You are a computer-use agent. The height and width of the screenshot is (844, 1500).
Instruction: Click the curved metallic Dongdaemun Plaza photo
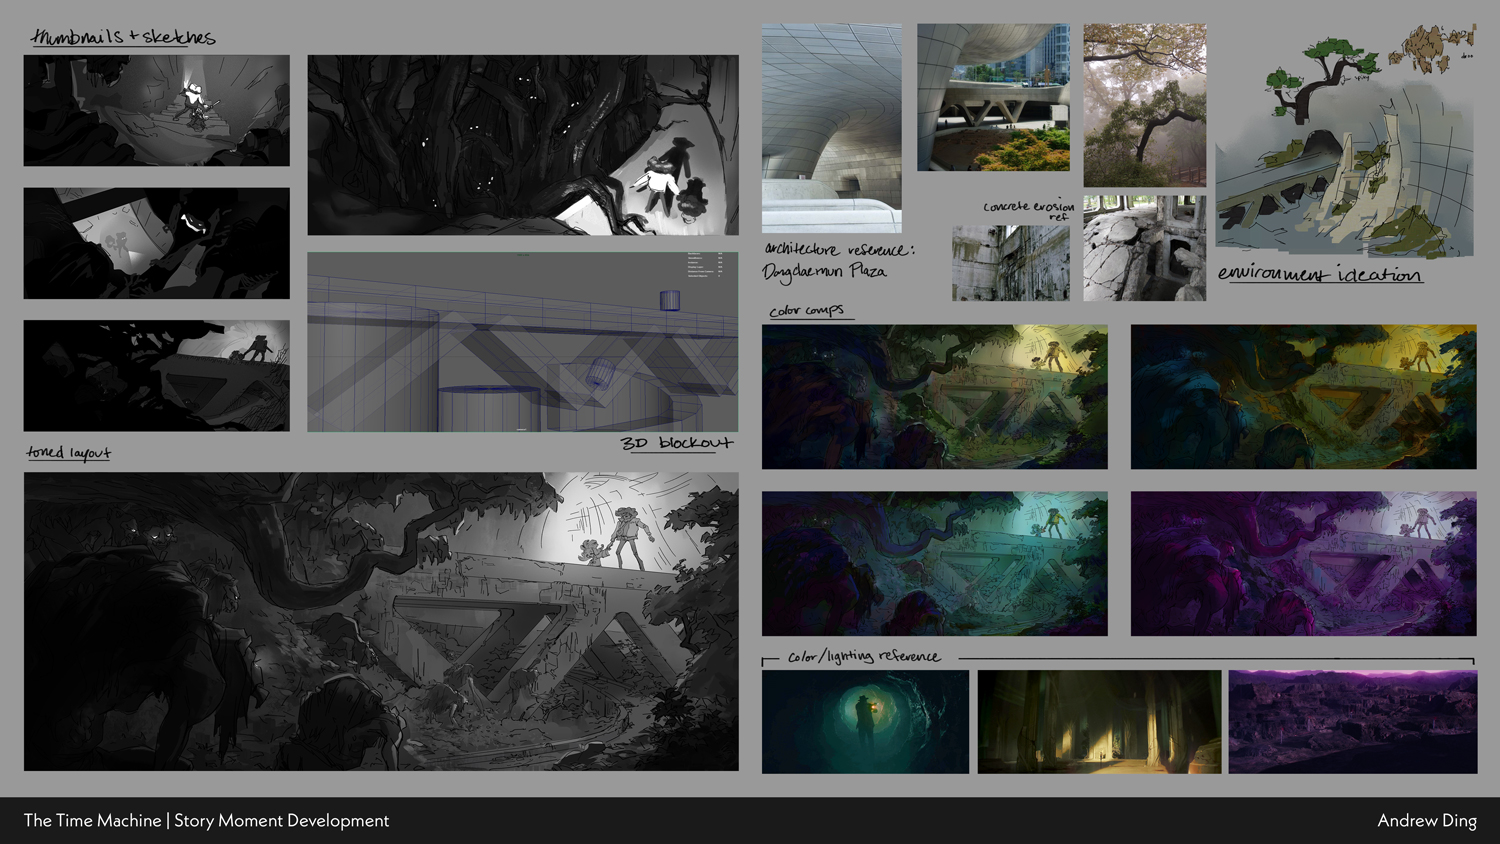click(x=831, y=128)
